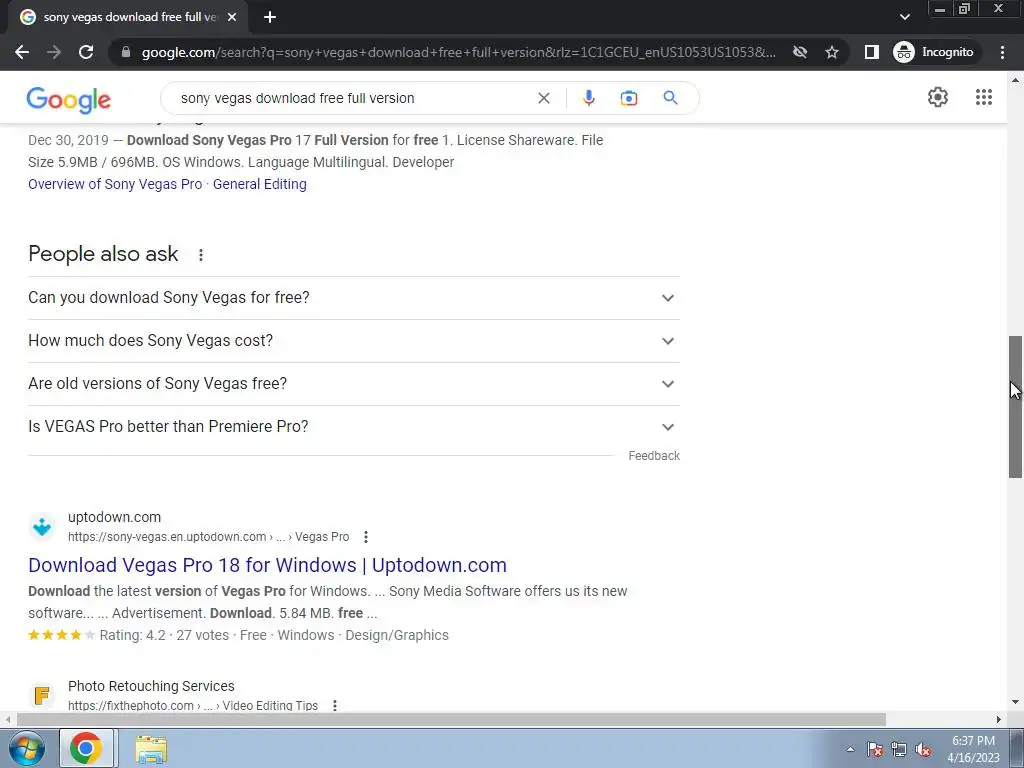Go back to the previous page

(x=22, y=52)
